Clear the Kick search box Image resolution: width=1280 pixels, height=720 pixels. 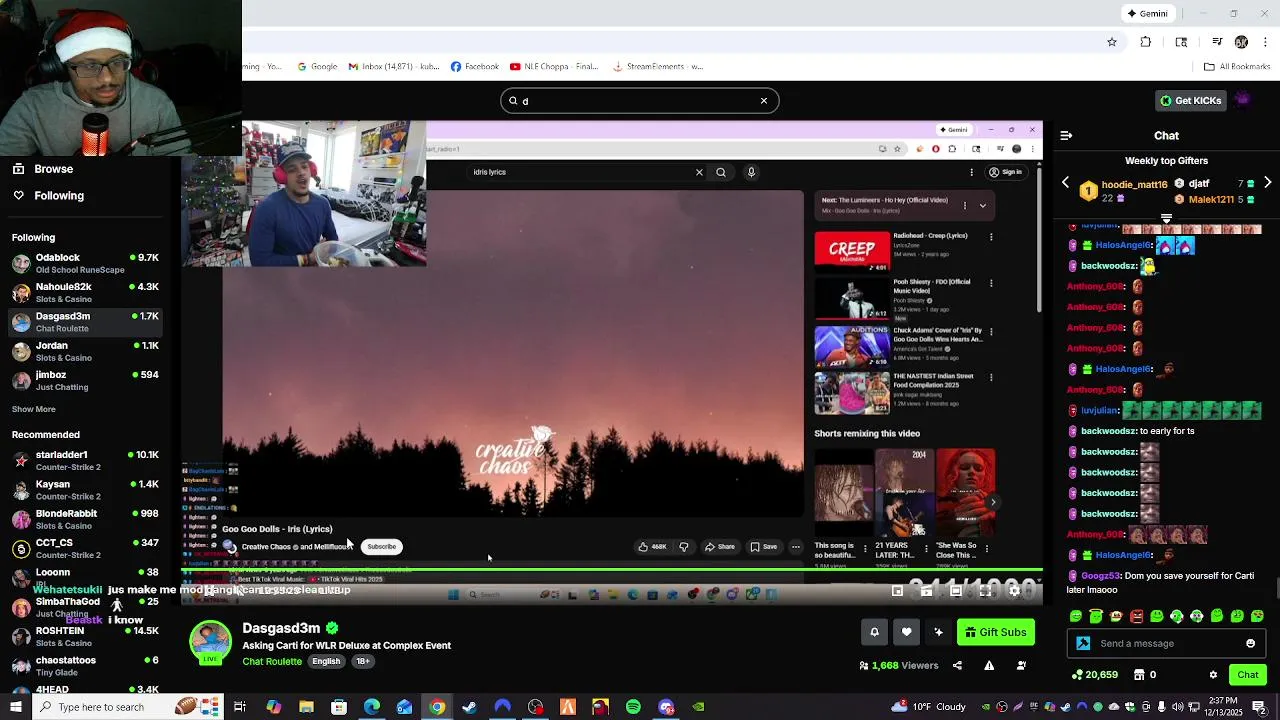tap(764, 101)
